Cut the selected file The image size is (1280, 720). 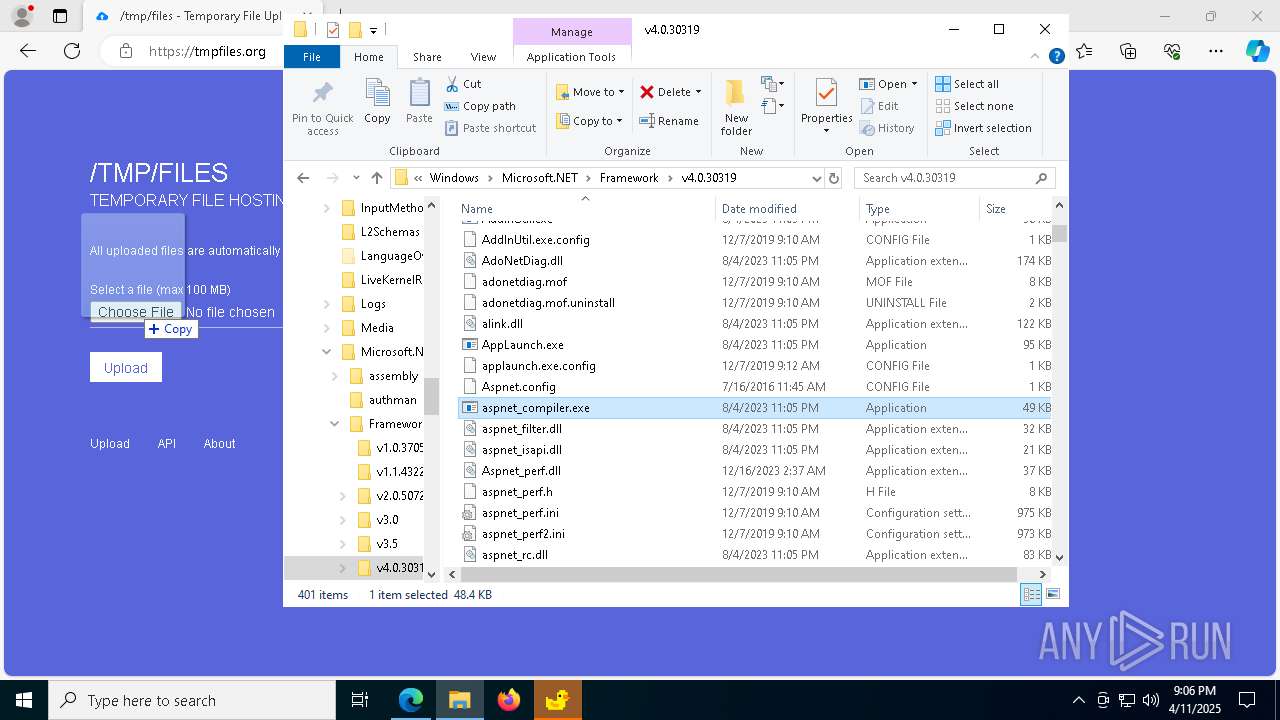pos(463,84)
